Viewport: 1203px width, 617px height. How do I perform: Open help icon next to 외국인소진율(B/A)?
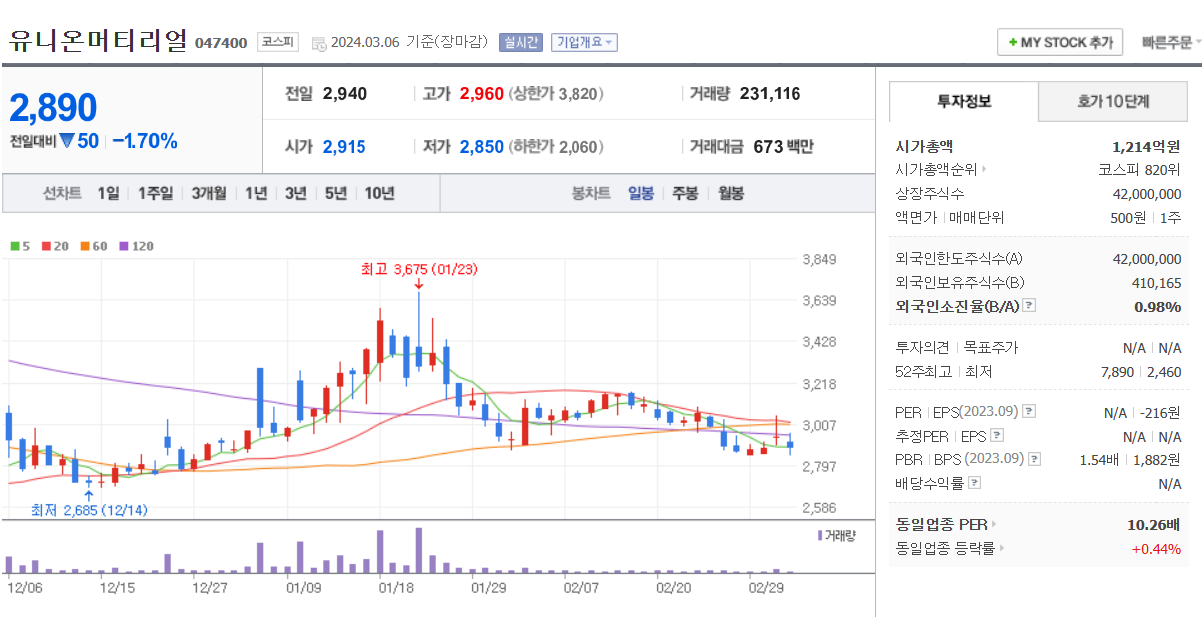[1029, 306]
